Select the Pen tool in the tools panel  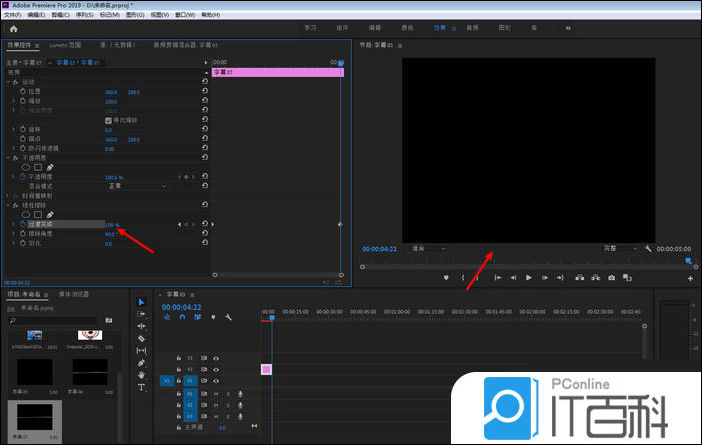coord(141,362)
